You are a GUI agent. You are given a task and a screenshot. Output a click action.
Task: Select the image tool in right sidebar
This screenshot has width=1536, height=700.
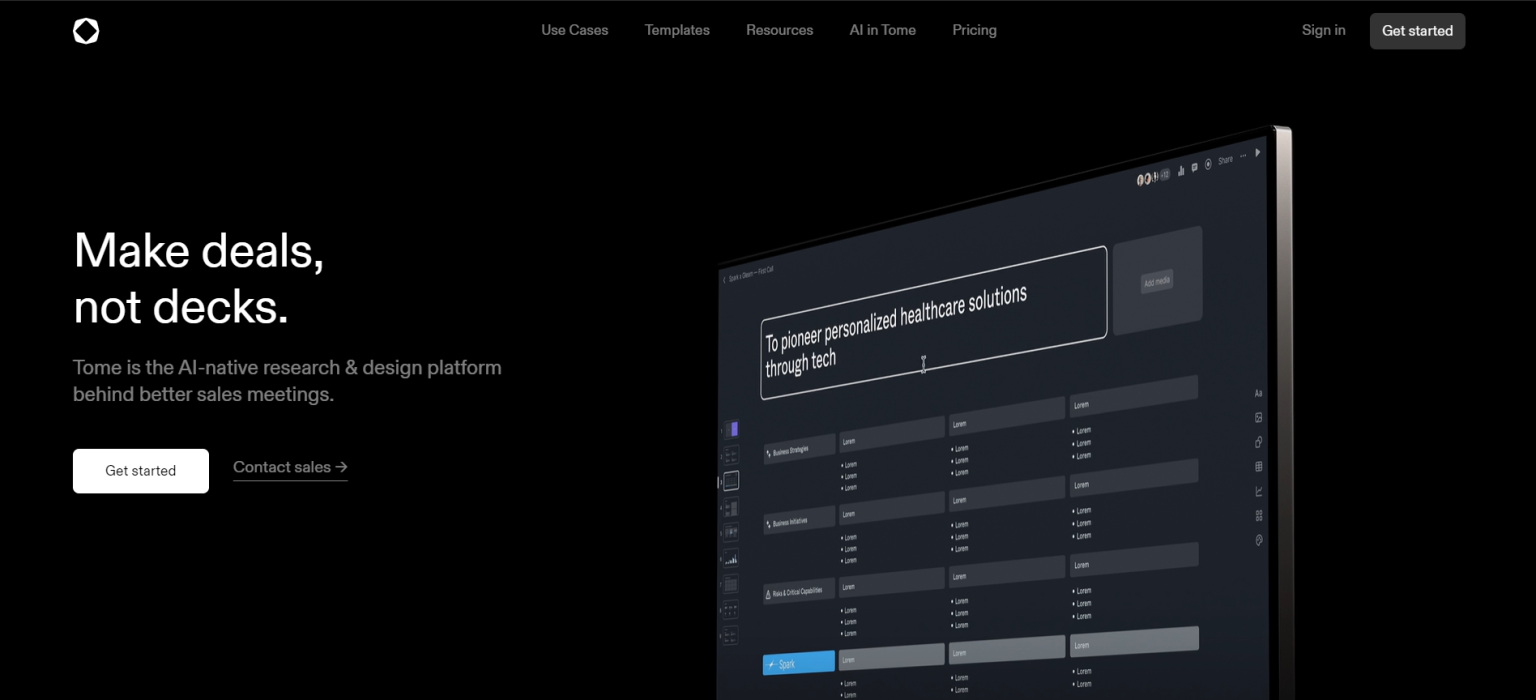1259,417
